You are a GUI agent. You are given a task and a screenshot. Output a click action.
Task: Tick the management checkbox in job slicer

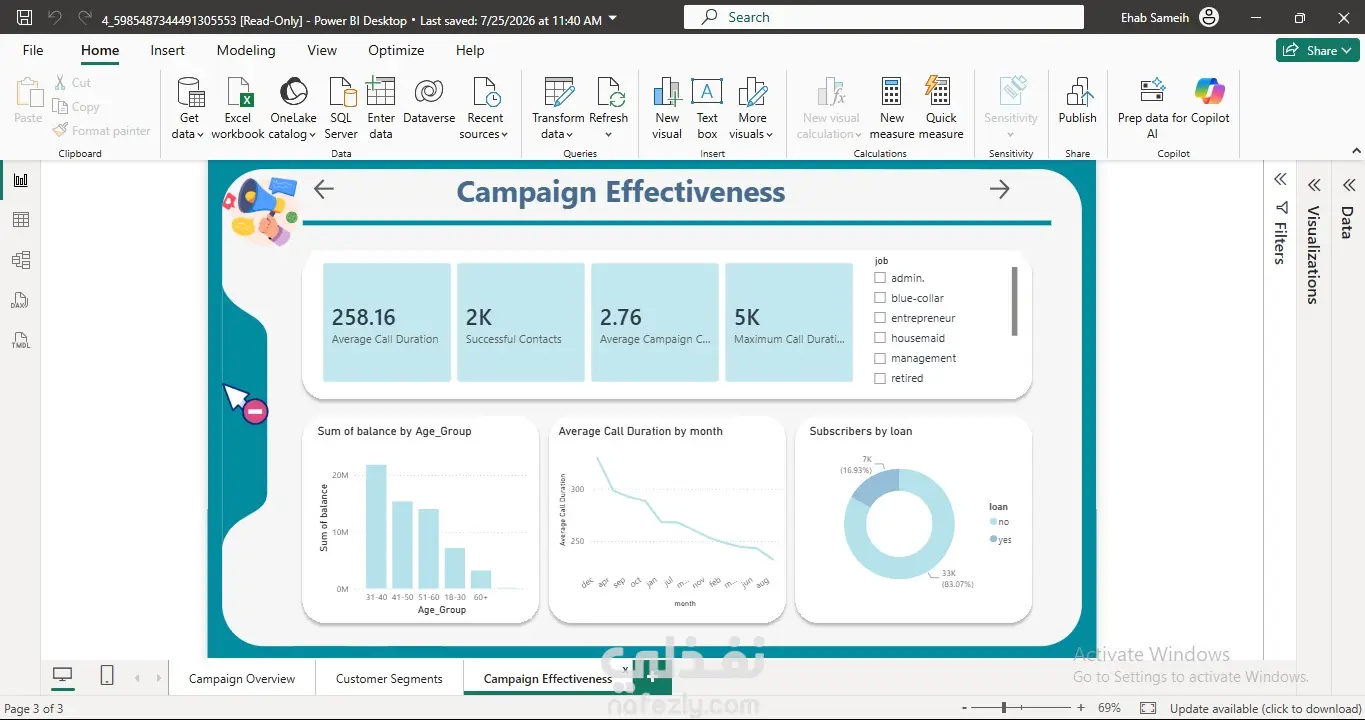[880, 358]
